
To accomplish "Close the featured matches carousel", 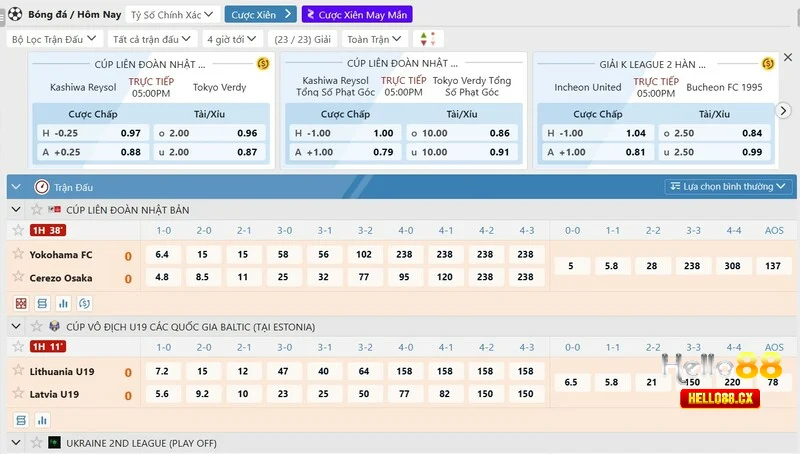I will 788,58.
